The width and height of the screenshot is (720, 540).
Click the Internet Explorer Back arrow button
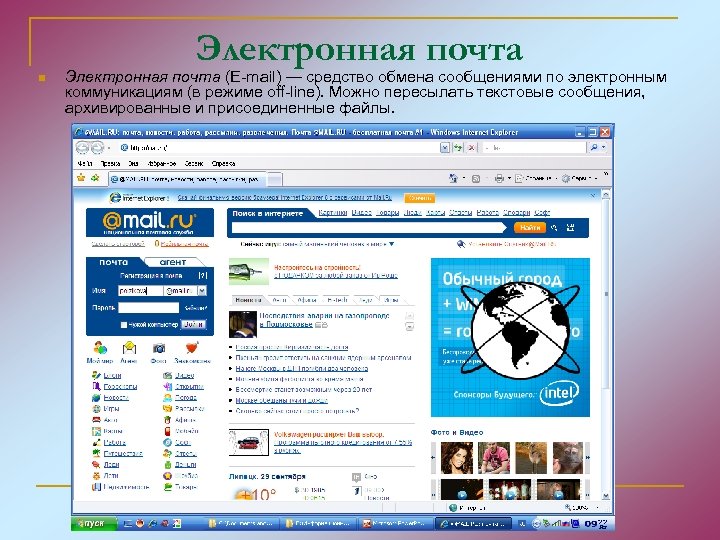pyautogui.click(x=83, y=147)
